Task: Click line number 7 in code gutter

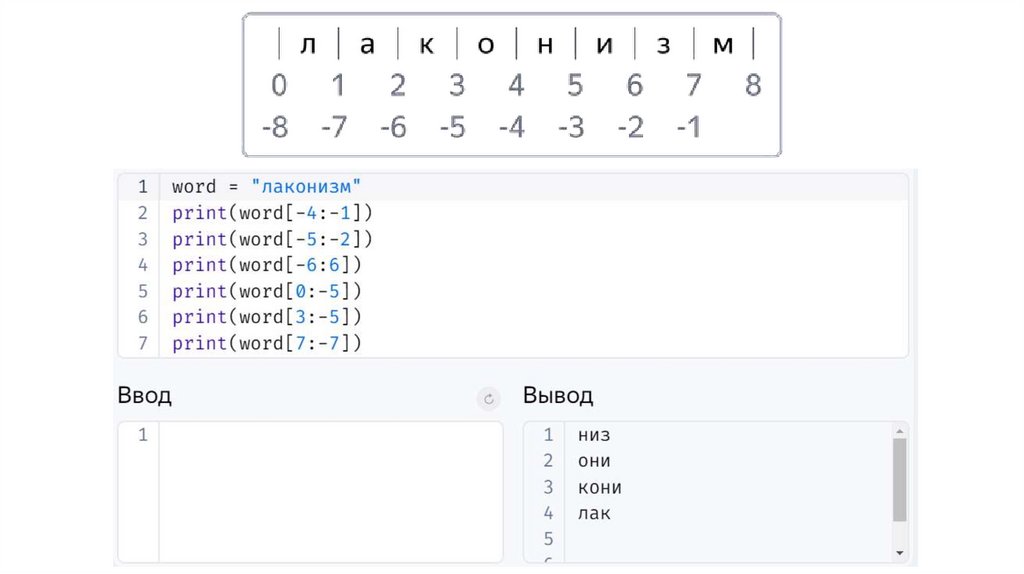Action: point(142,343)
